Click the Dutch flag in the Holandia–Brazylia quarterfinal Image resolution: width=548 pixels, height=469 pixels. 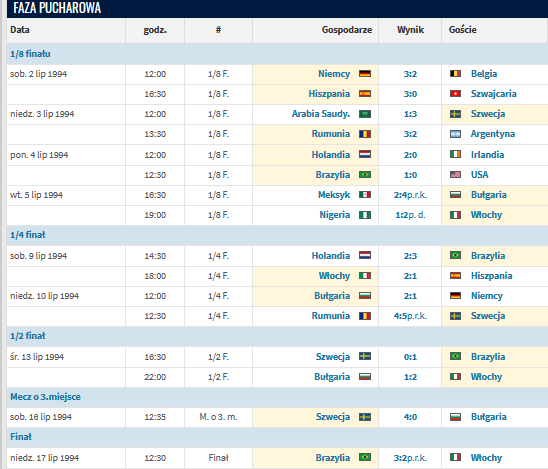(x=365, y=255)
